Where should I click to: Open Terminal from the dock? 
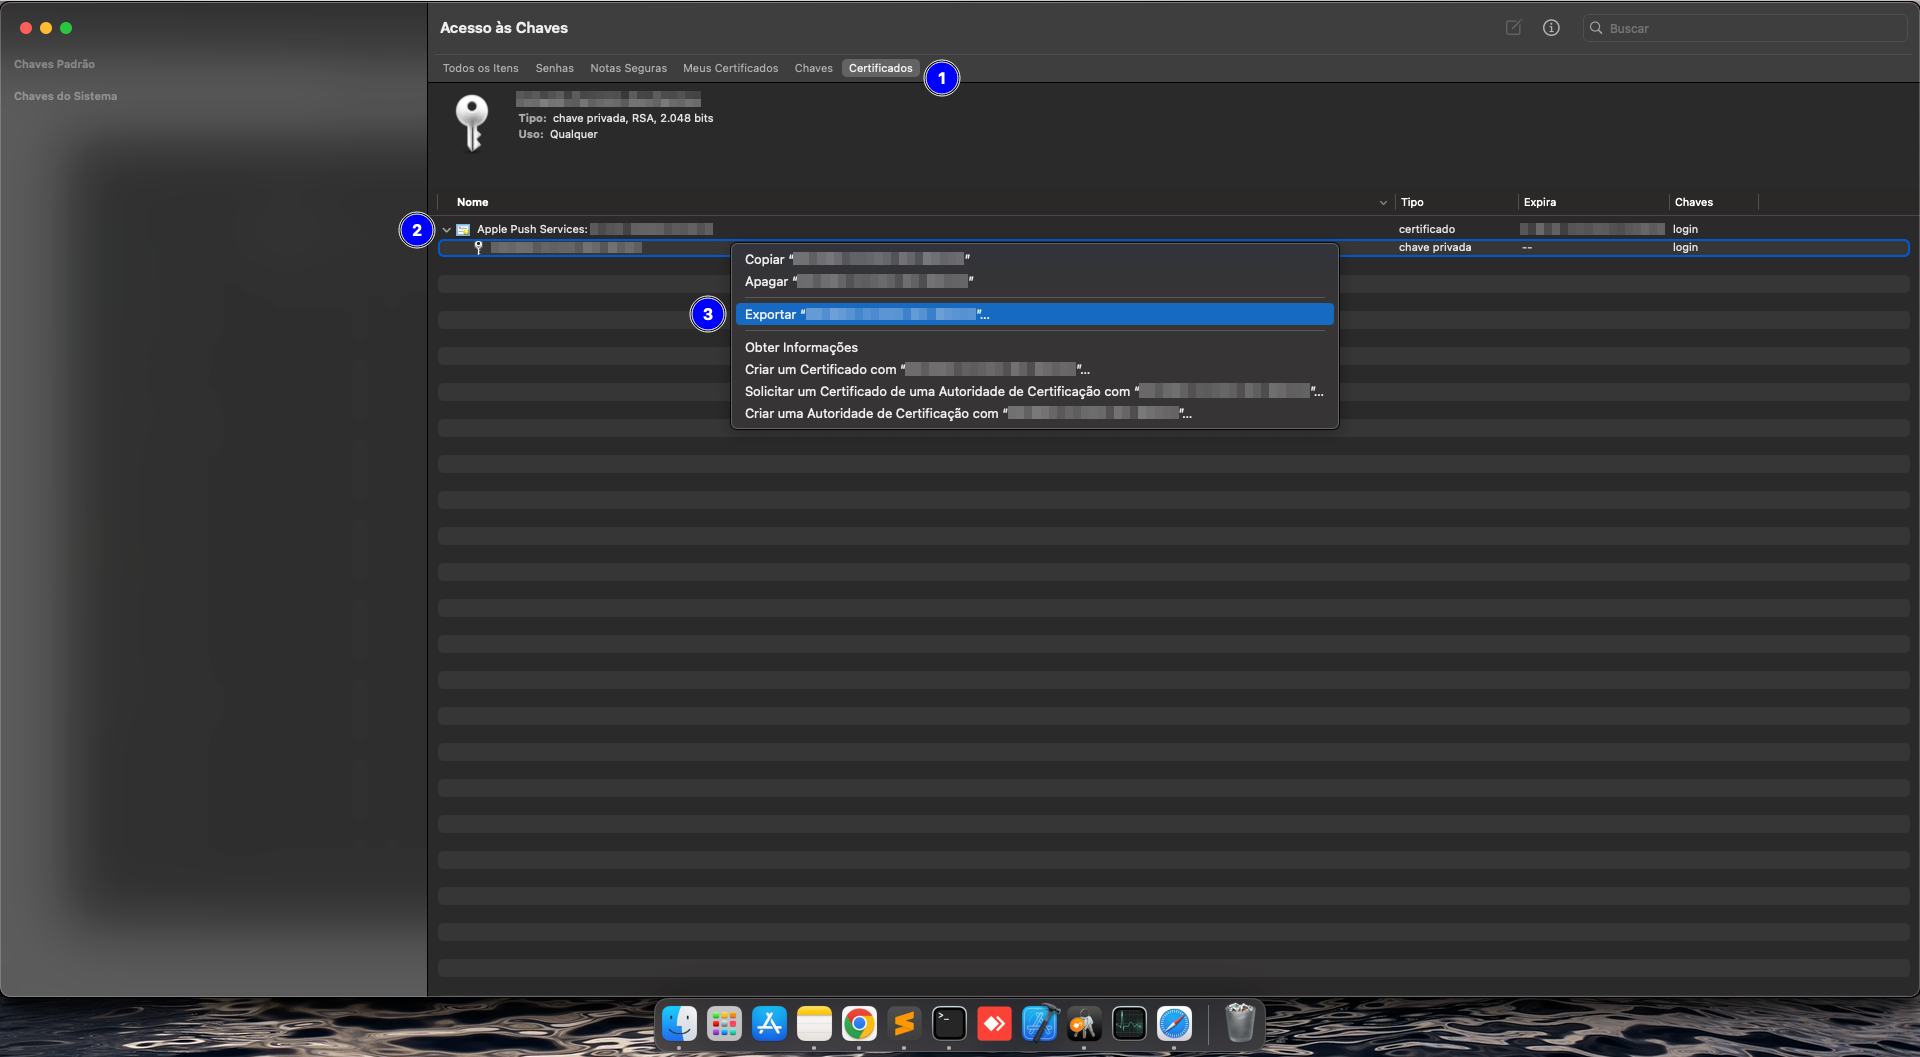coord(949,1024)
